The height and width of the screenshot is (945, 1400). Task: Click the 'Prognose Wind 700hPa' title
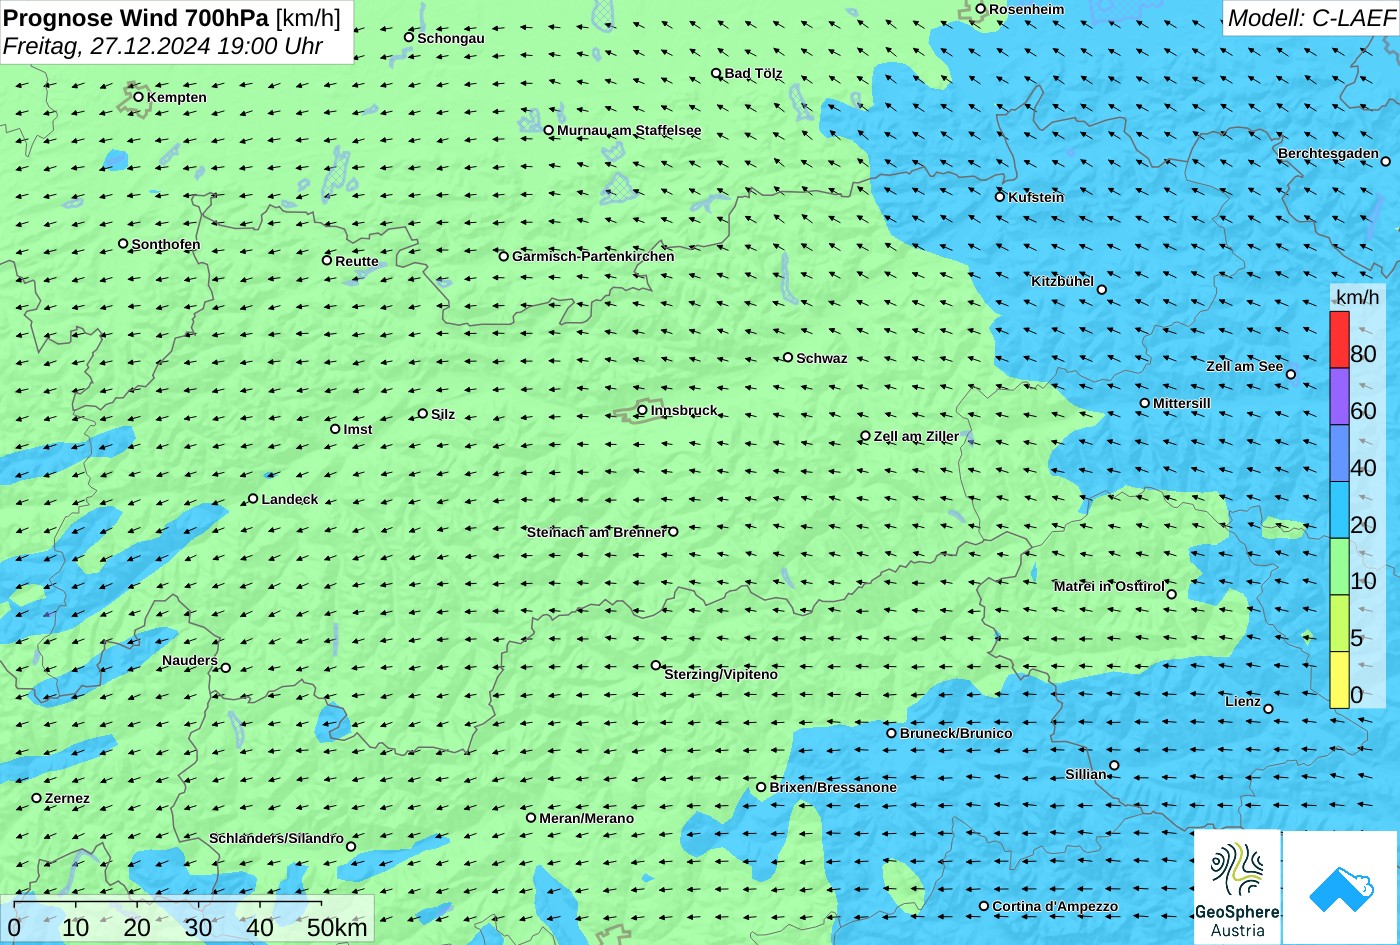pyautogui.click(x=136, y=17)
